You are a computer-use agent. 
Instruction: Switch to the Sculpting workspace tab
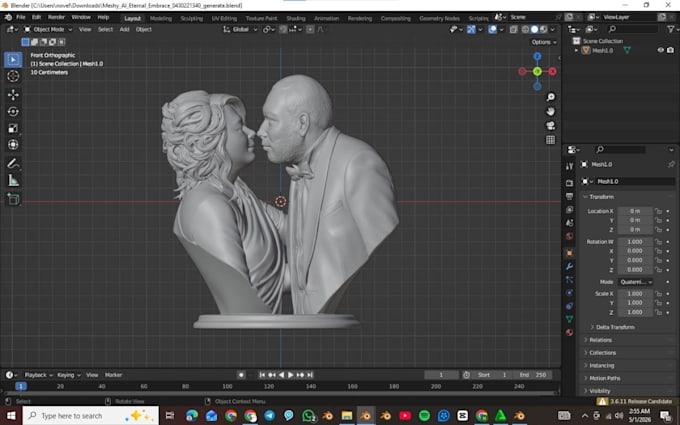click(x=192, y=18)
